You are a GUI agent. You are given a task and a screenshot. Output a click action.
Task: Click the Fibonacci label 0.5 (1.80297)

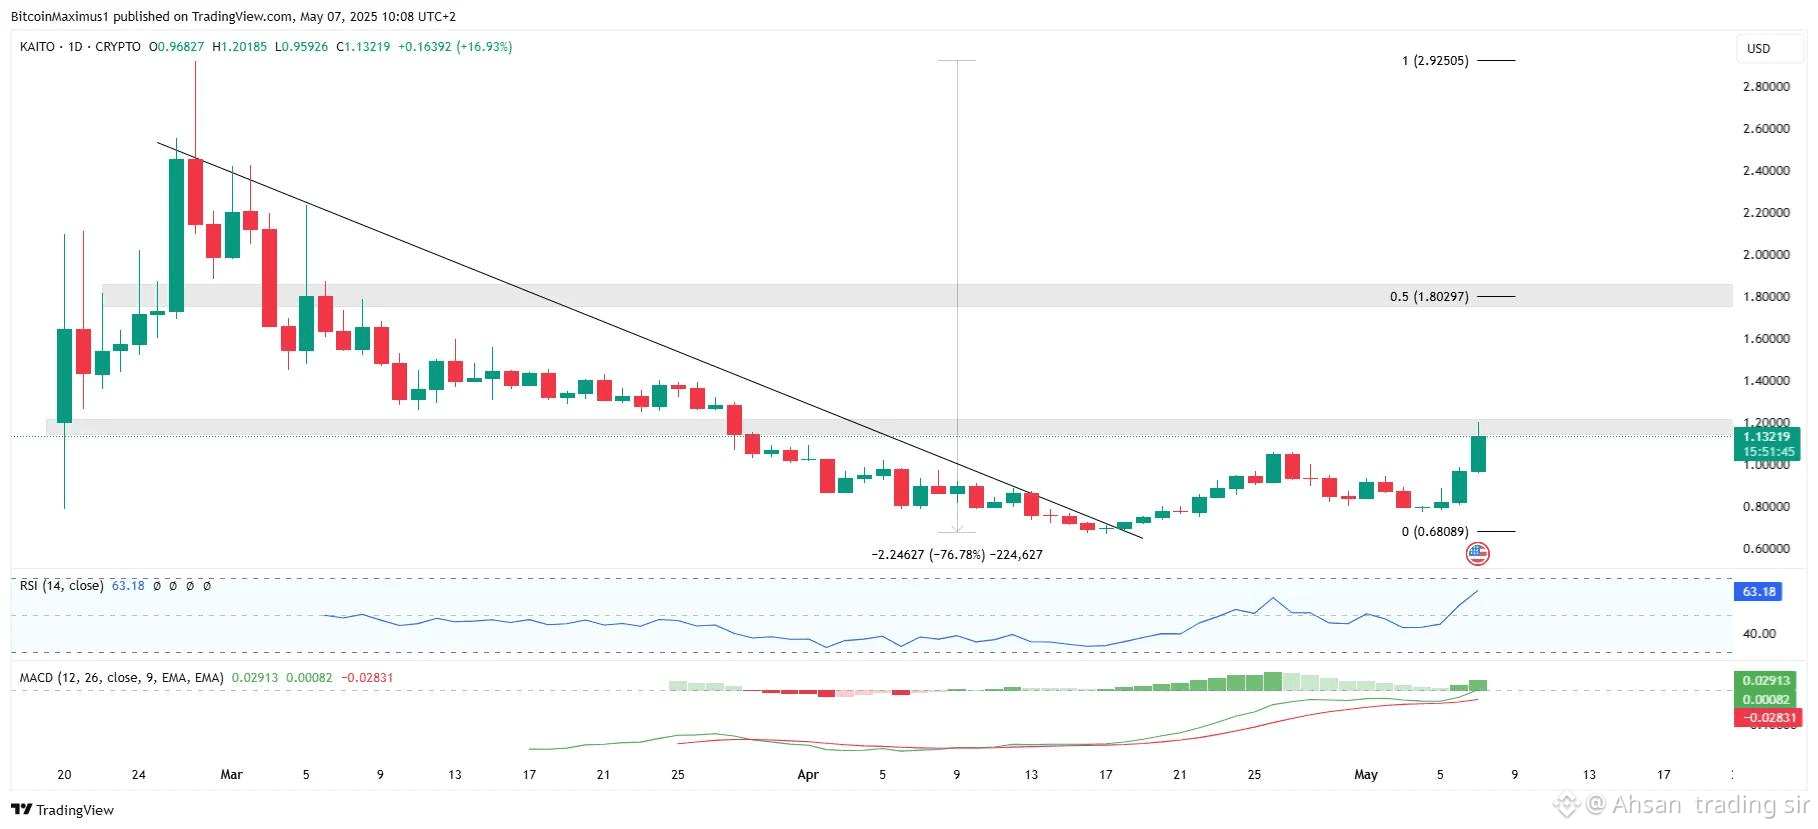pos(1429,297)
